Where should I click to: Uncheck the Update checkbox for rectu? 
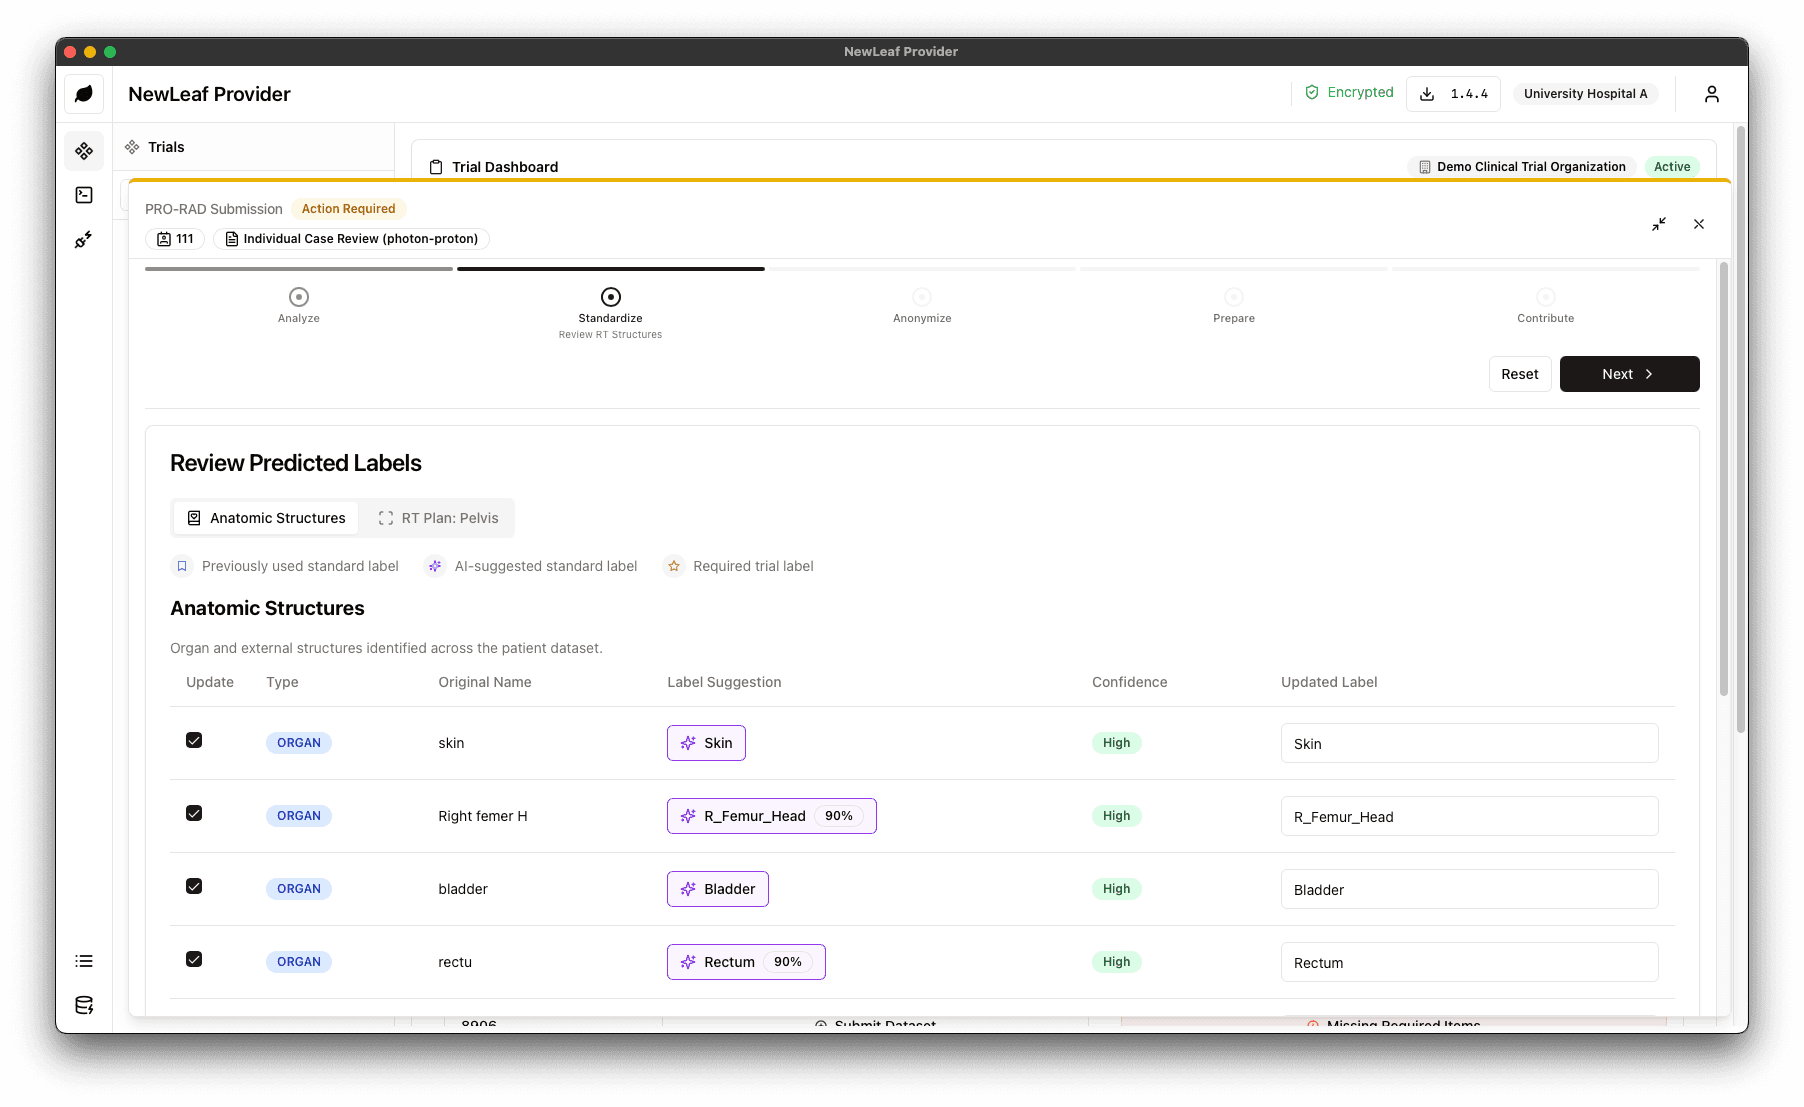[194, 959]
